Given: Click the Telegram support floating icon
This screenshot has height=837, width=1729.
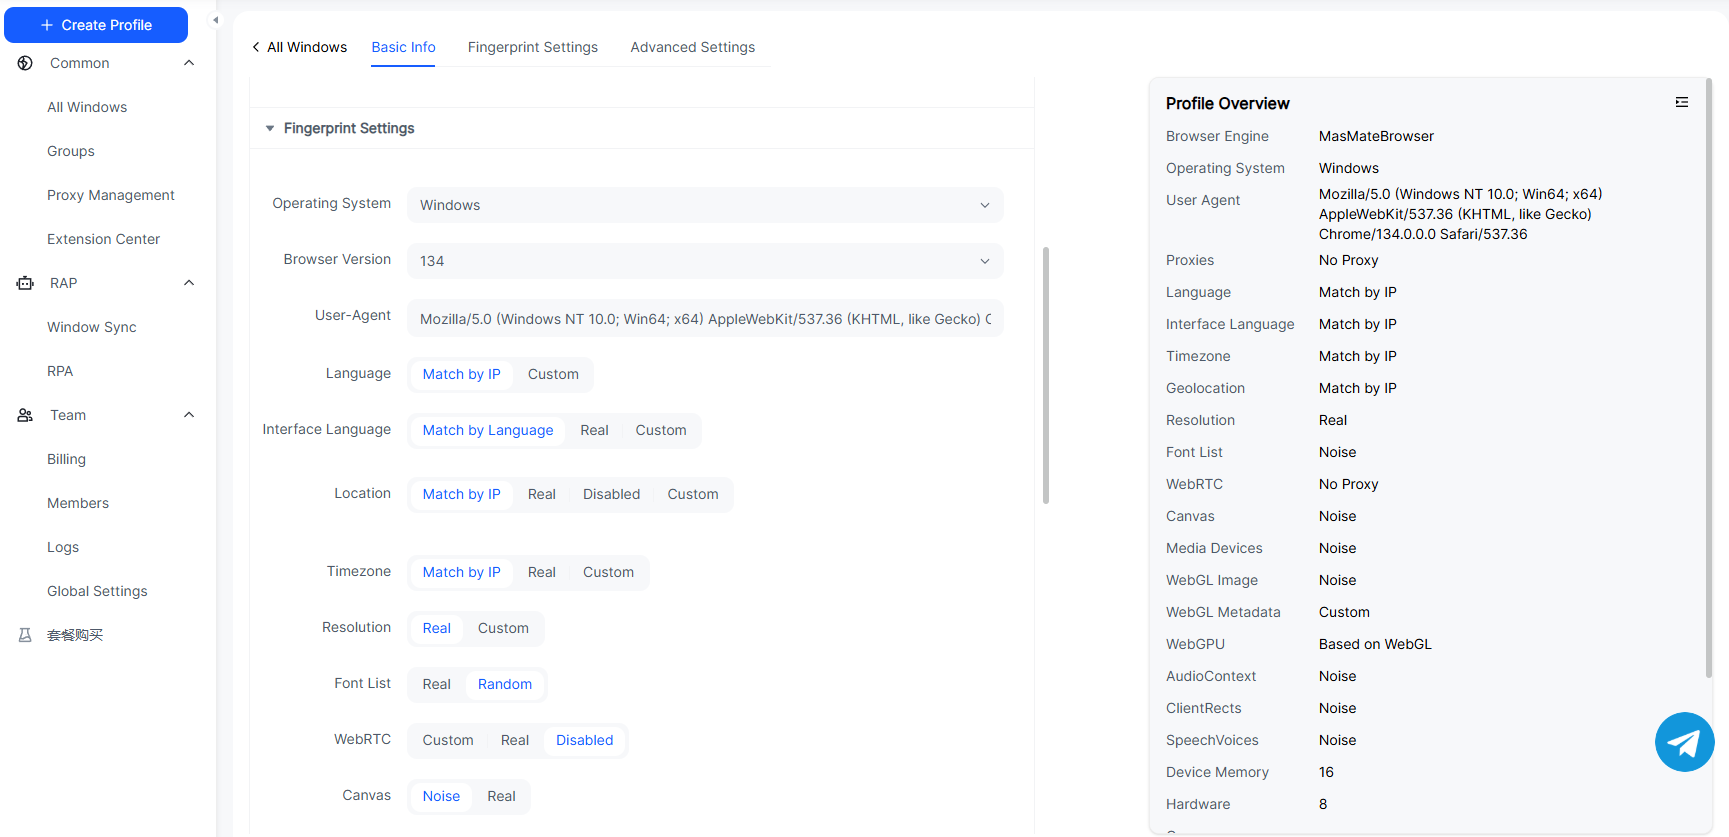Looking at the screenshot, I should click(1684, 742).
